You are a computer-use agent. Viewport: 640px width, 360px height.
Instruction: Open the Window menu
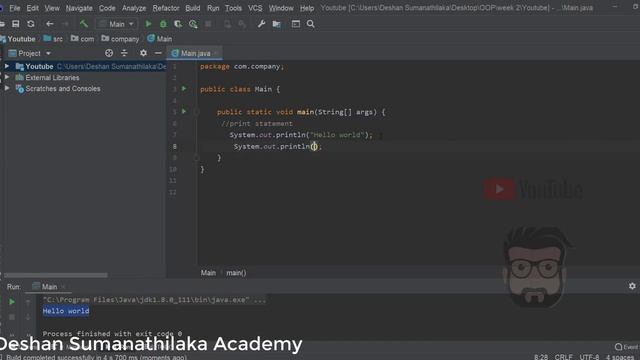[x=281, y=8]
